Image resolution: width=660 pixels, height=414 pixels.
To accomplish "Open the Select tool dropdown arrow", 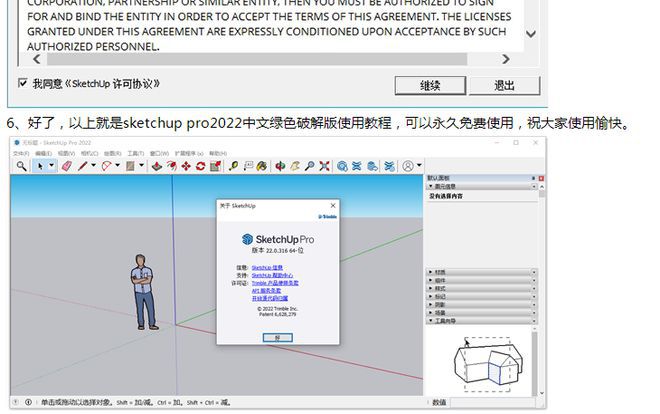I will coord(52,166).
